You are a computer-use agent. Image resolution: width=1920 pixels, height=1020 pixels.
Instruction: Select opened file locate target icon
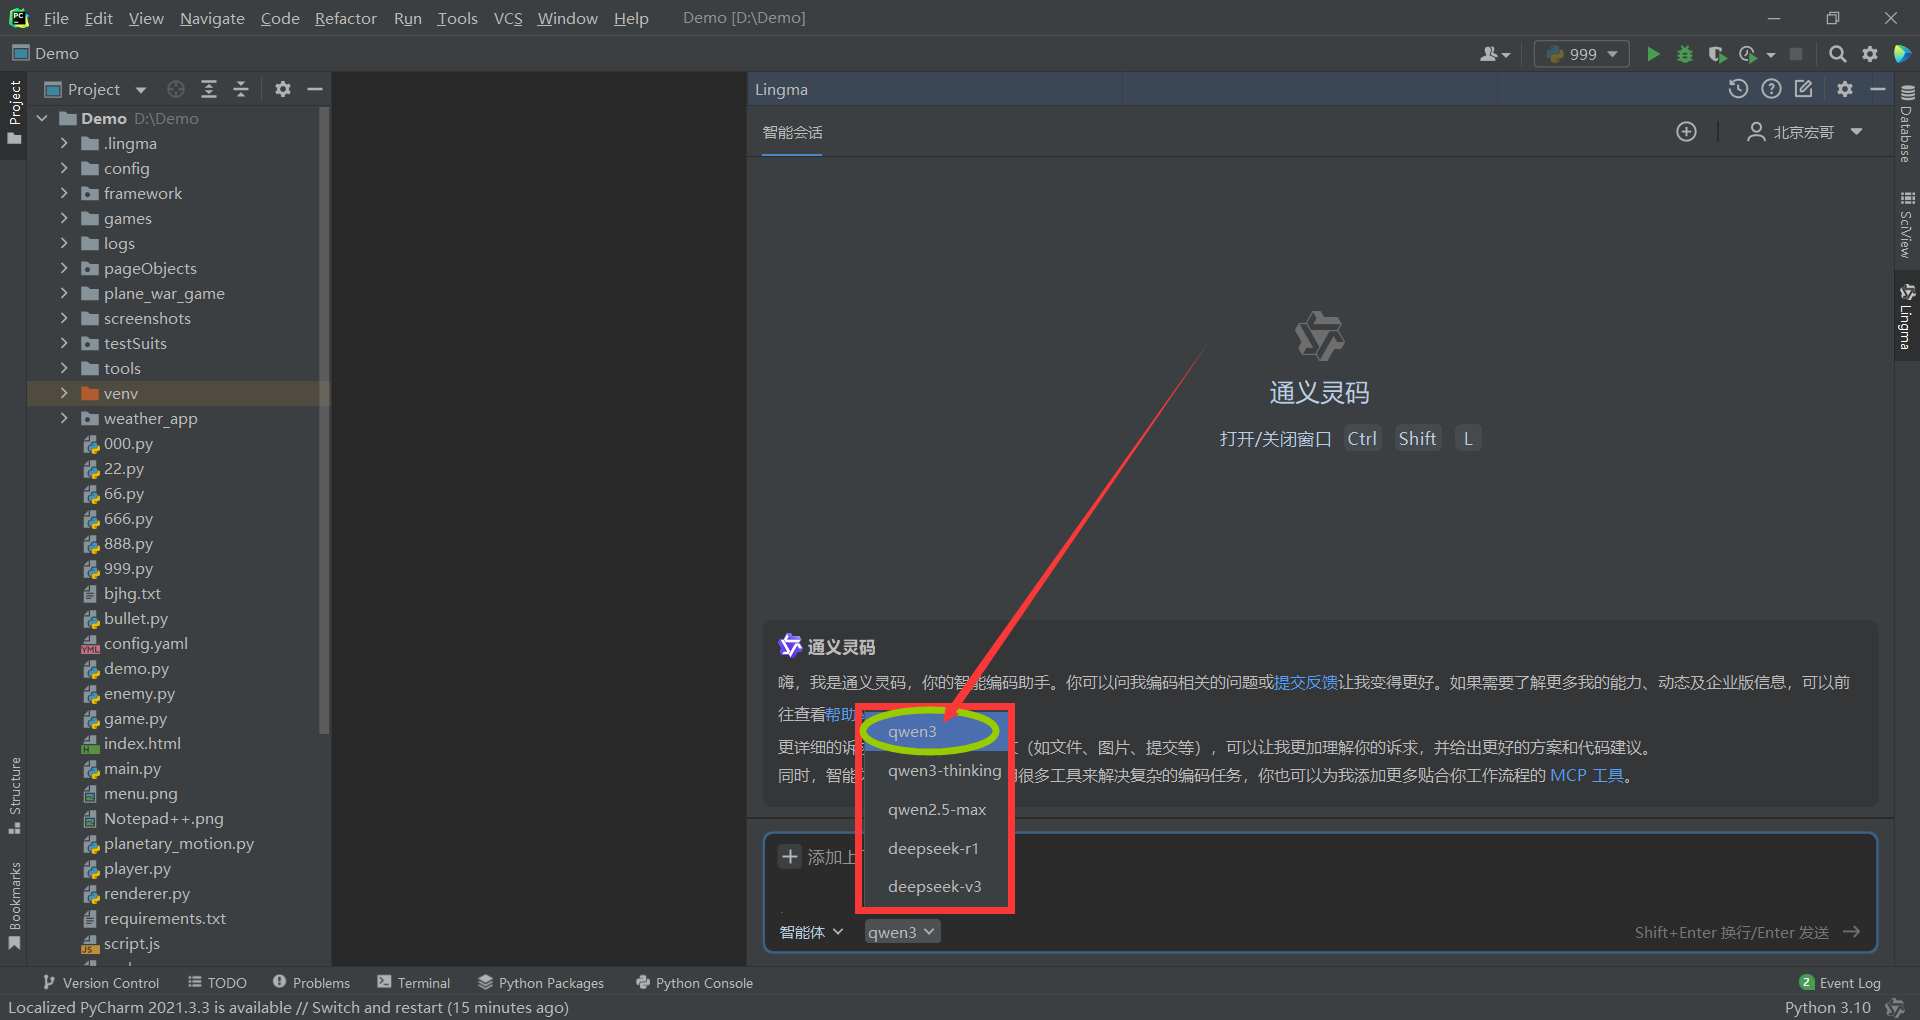176,89
